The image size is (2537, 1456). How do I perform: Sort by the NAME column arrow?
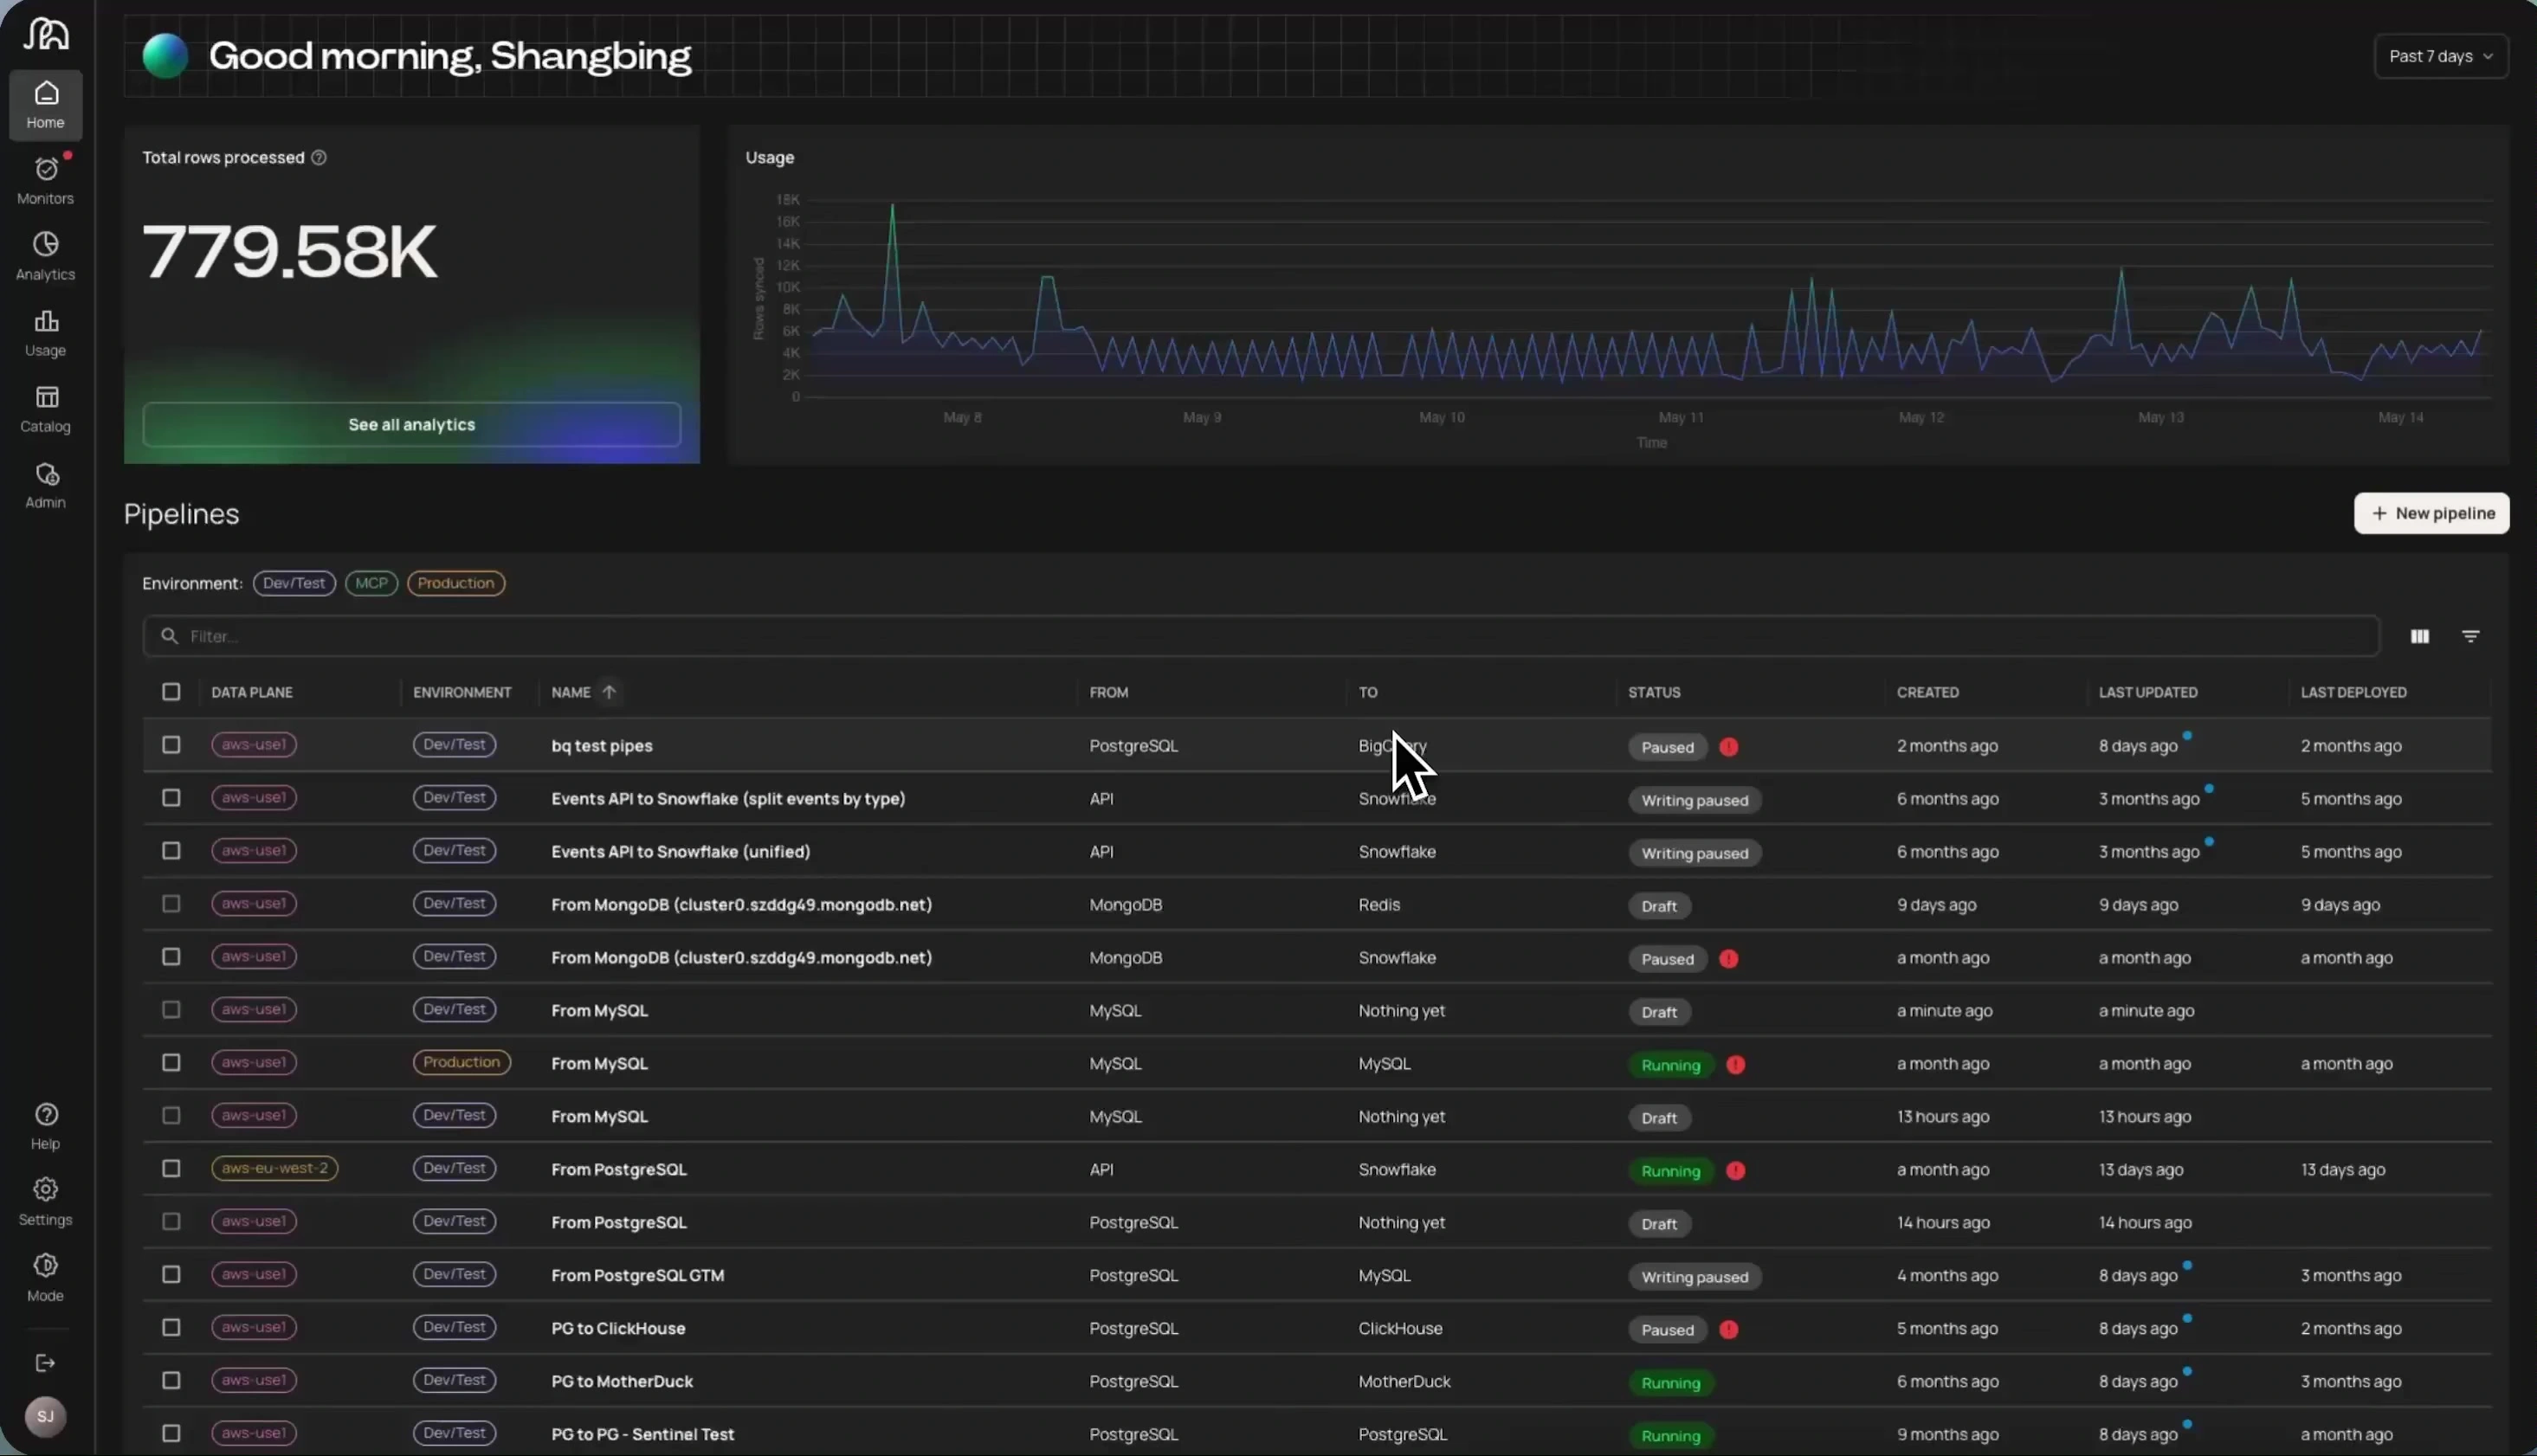tap(609, 692)
